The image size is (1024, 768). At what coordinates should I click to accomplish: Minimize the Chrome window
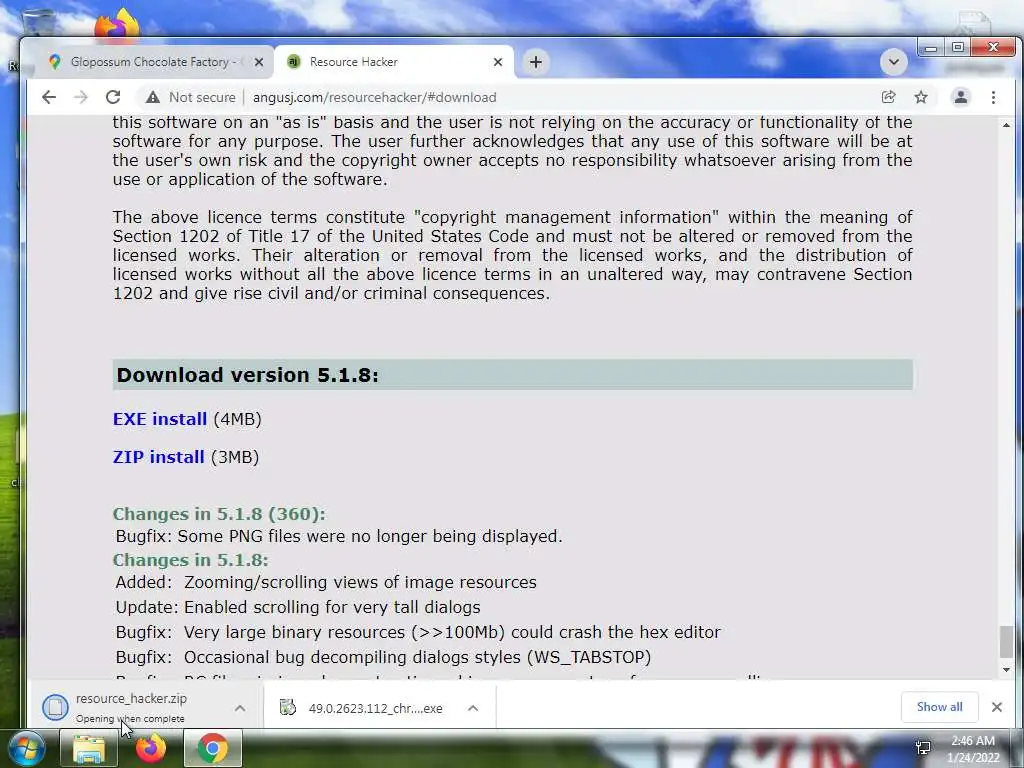[x=931, y=47]
